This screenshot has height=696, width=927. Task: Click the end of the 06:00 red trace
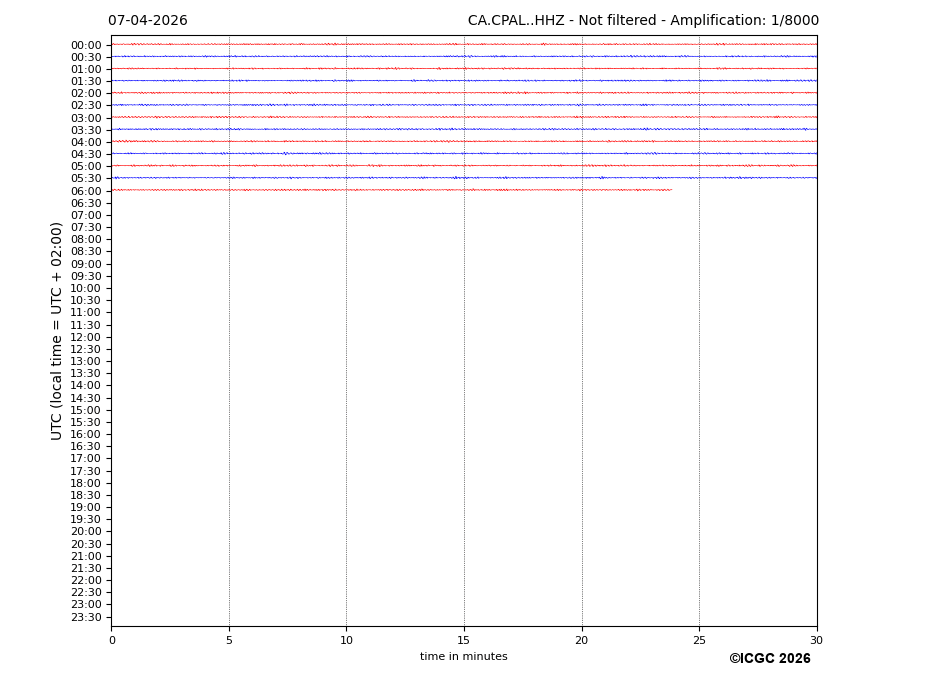[x=670, y=190]
